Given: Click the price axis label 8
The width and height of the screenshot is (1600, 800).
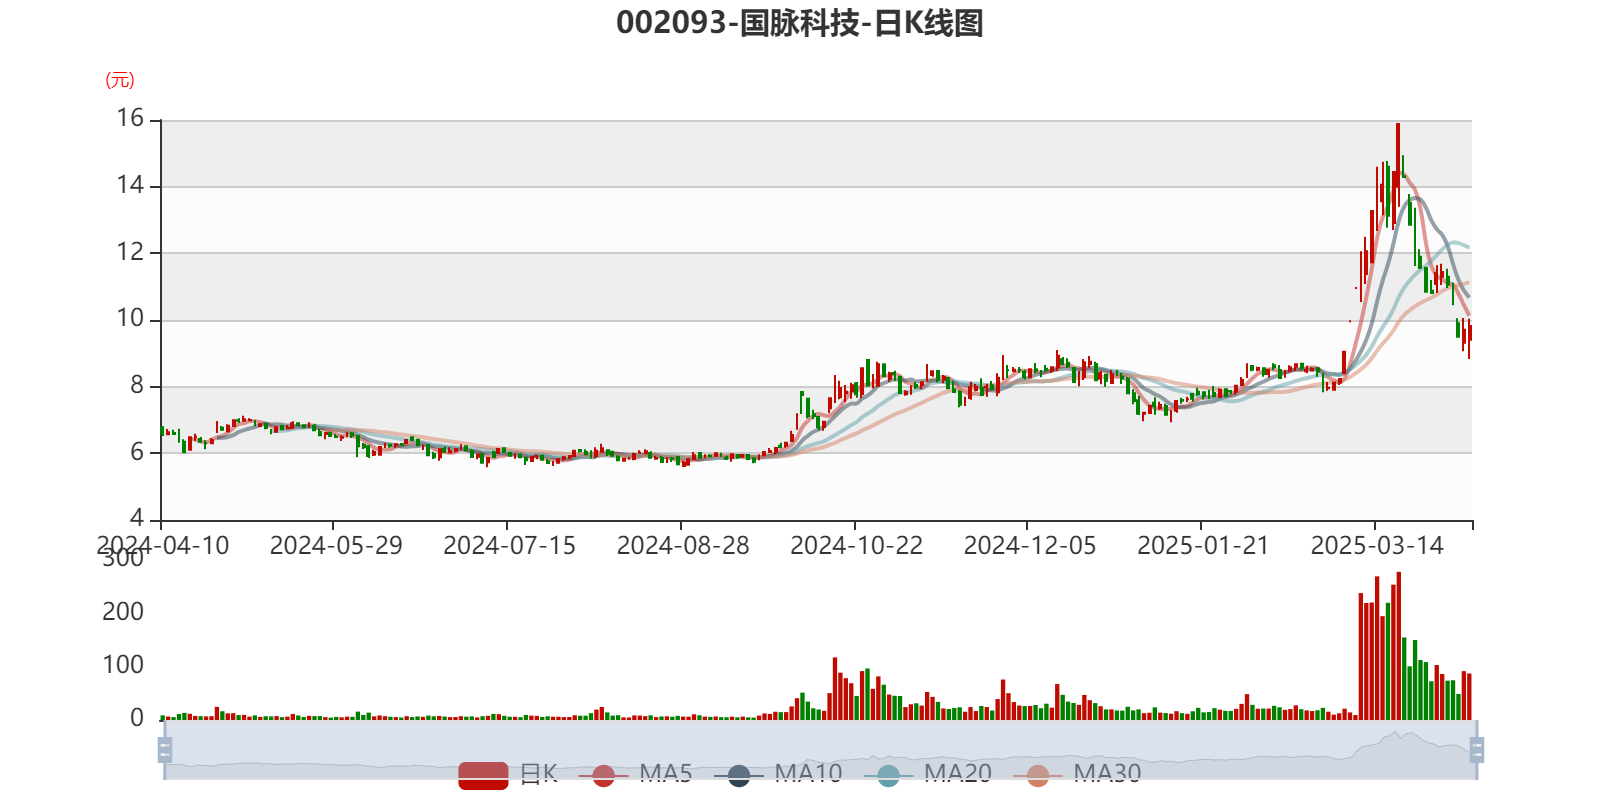Looking at the screenshot, I should point(137,386).
